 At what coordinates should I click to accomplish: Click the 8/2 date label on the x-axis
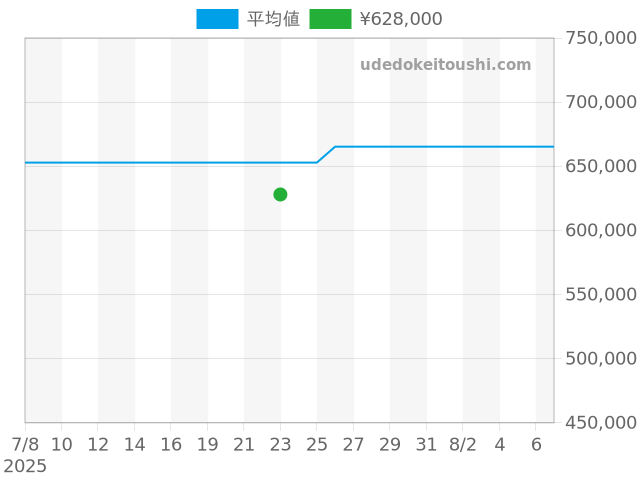coord(463,443)
